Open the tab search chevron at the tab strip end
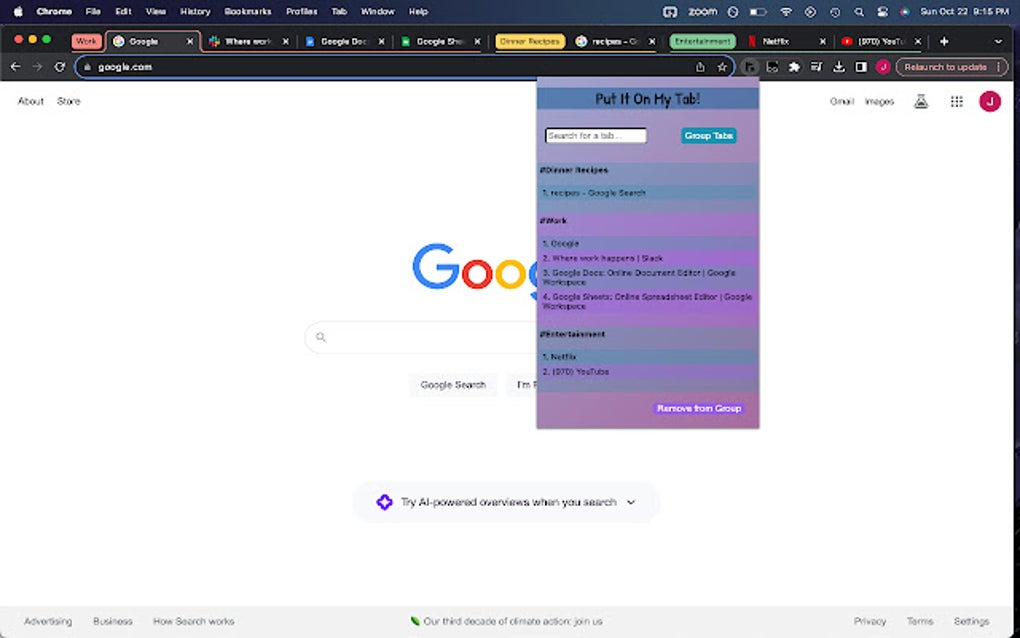 click(998, 41)
